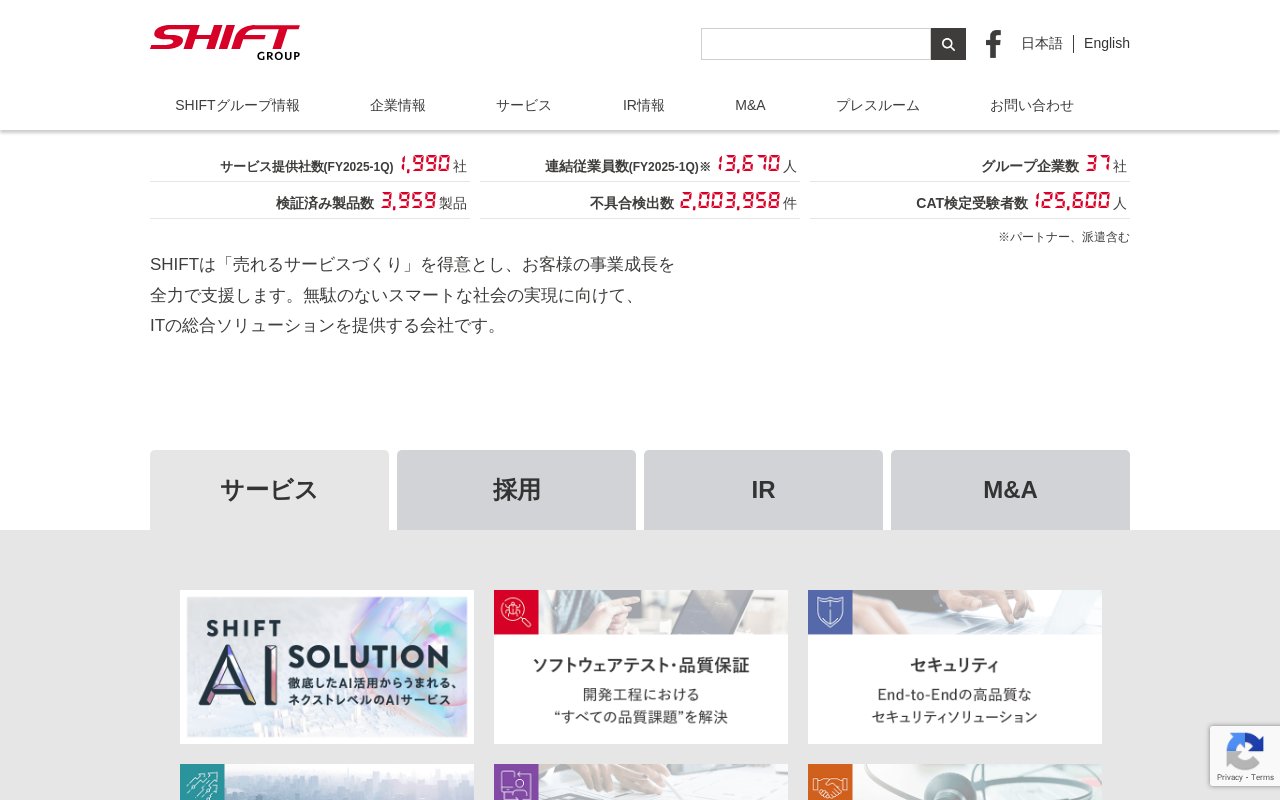Click the ※パートナー、派遣含む footnote
This screenshot has width=1280, height=800.
pyautogui.click(x=1064, y=237)
